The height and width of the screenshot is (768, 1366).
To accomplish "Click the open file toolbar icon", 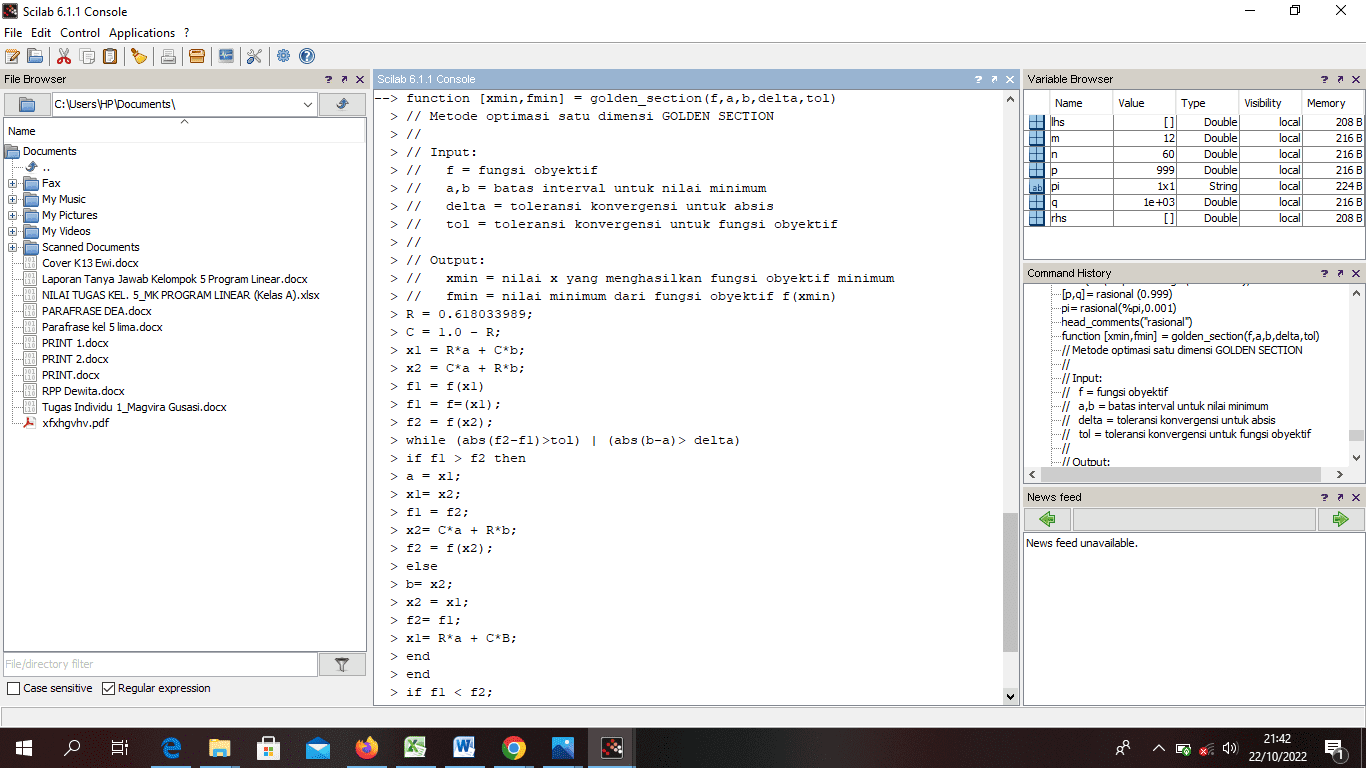I will (x=35, y=56).
